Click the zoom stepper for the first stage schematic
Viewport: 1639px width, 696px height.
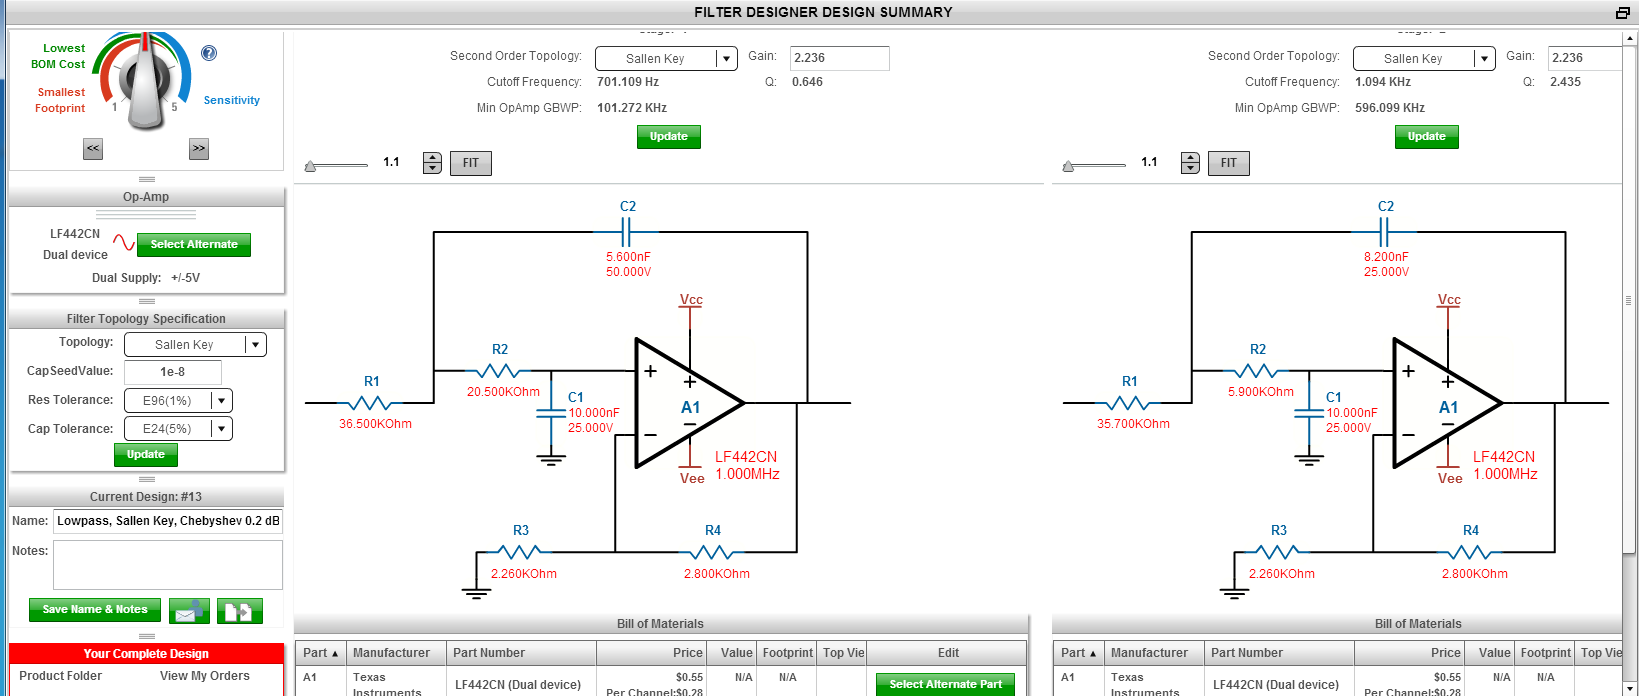(432, 163)
